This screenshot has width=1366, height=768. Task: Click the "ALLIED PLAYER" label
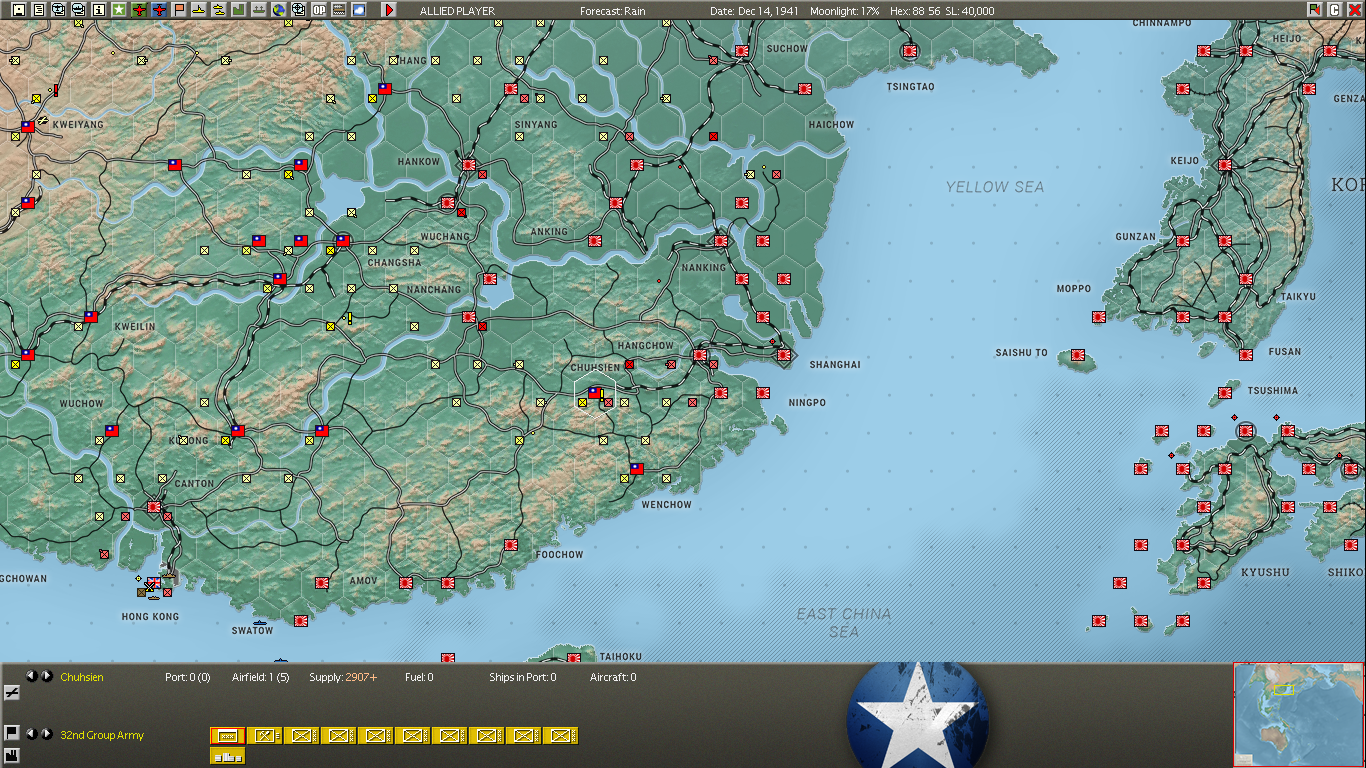pos(457,11)
